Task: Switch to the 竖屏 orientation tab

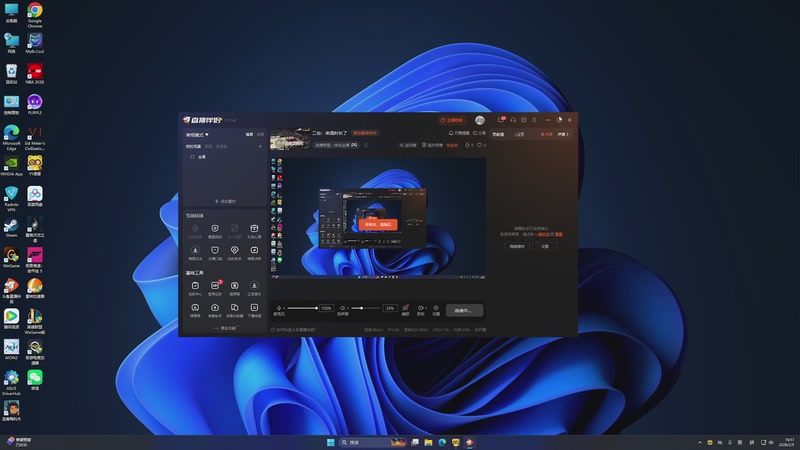Action: pyautogui.click(x=260, y=135)
